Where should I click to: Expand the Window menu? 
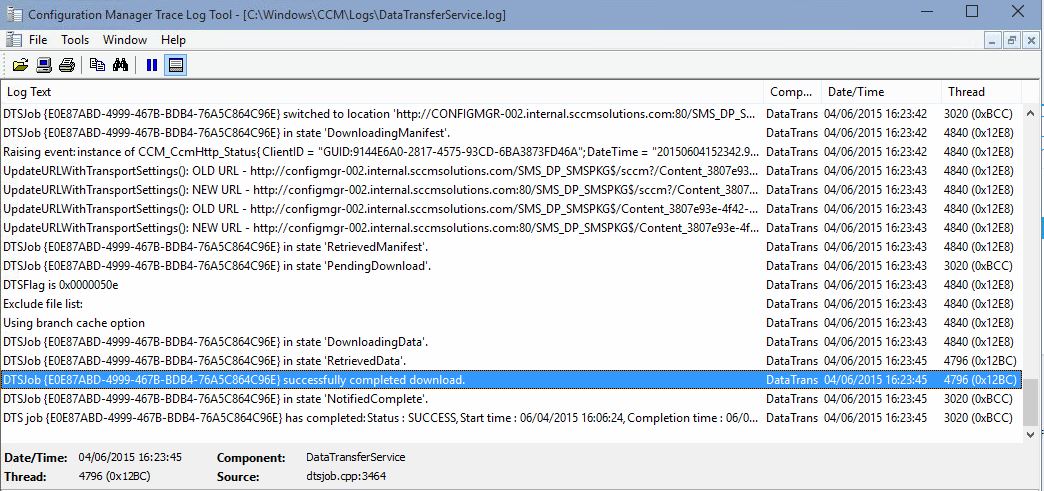click(x=125, y=40)
